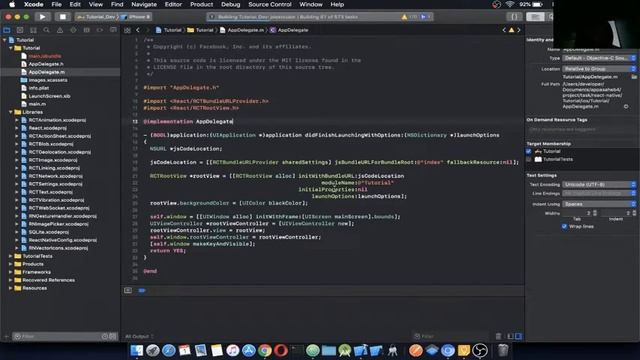Open the All Output selector

pos(139,336)
